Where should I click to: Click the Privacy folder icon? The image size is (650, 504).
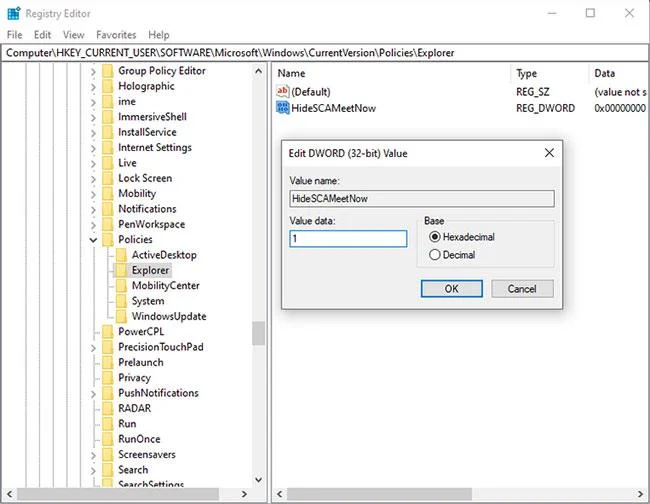pyautogui.click(x=108, y=378)
